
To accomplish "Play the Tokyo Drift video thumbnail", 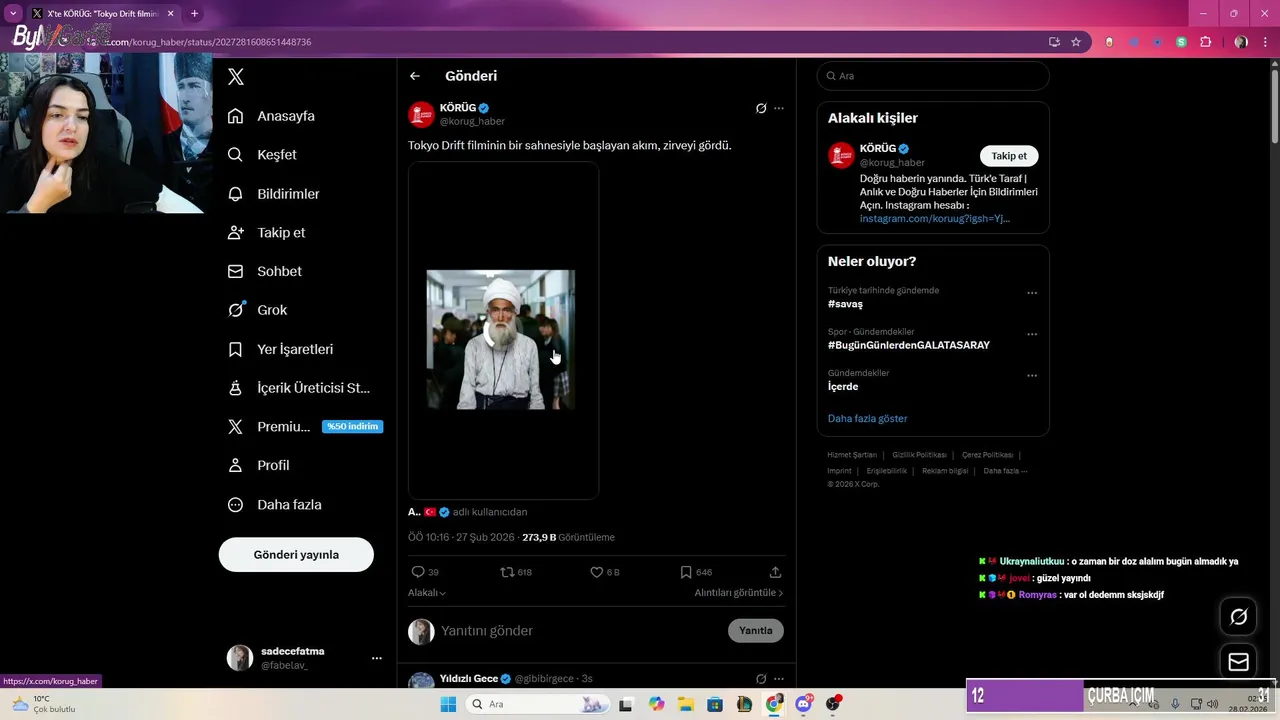I will 503,331.
